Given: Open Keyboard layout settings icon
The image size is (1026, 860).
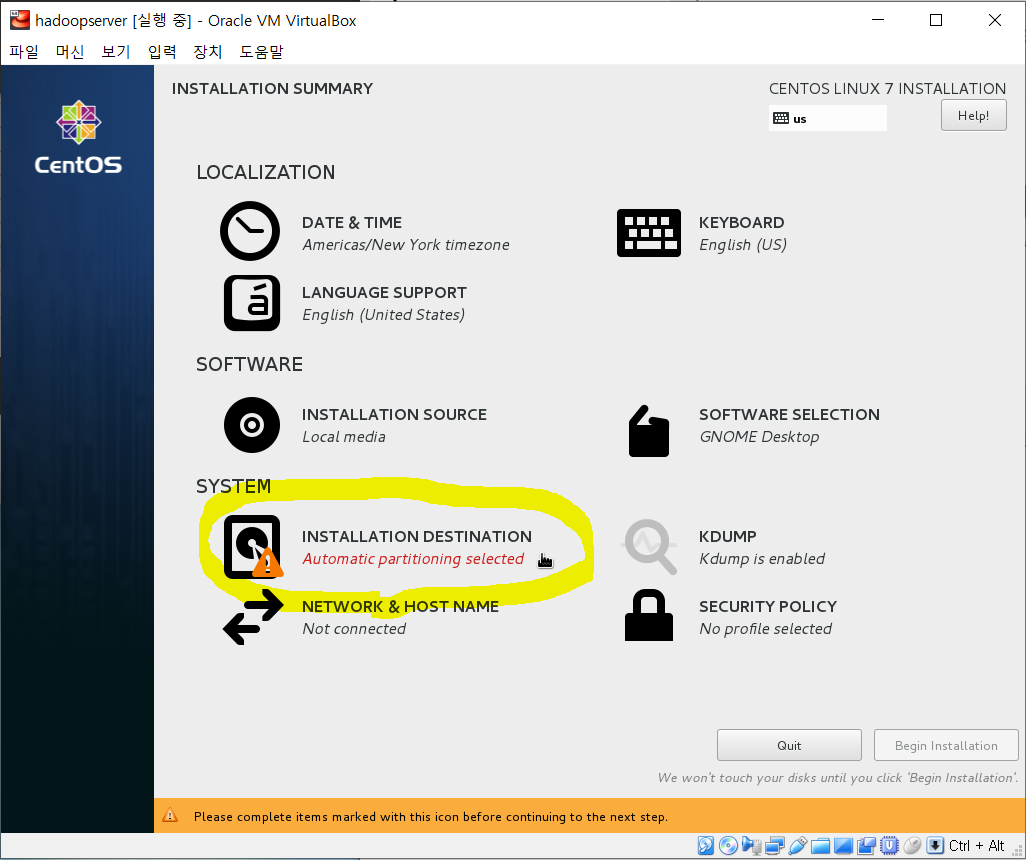Looking at the screenshot, I should [648, 233].
